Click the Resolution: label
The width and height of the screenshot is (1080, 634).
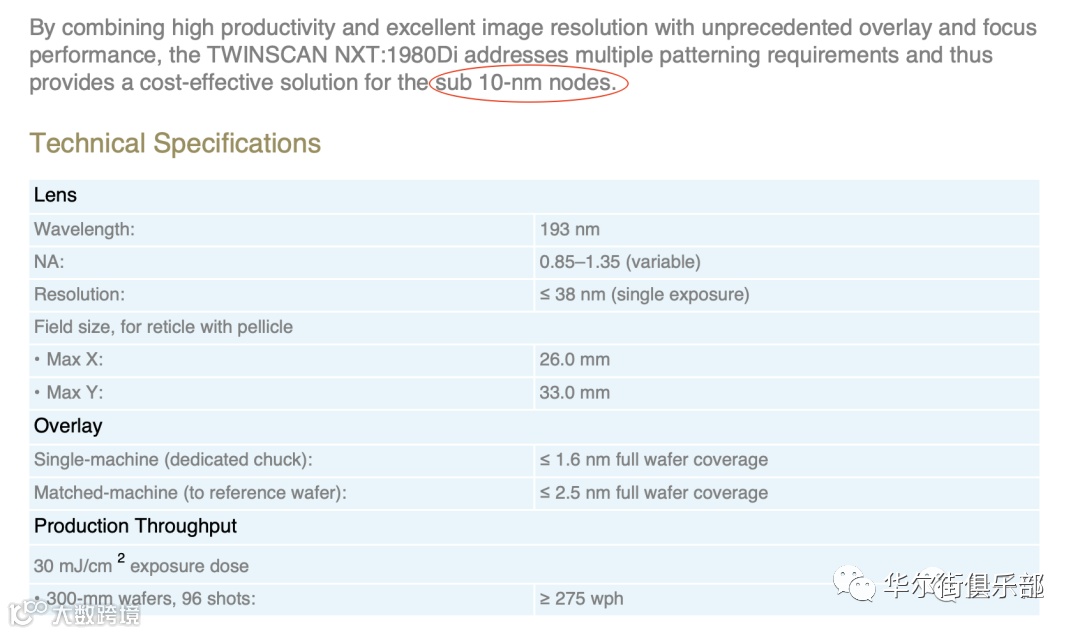pyautogui.click(x=79, y=294)
